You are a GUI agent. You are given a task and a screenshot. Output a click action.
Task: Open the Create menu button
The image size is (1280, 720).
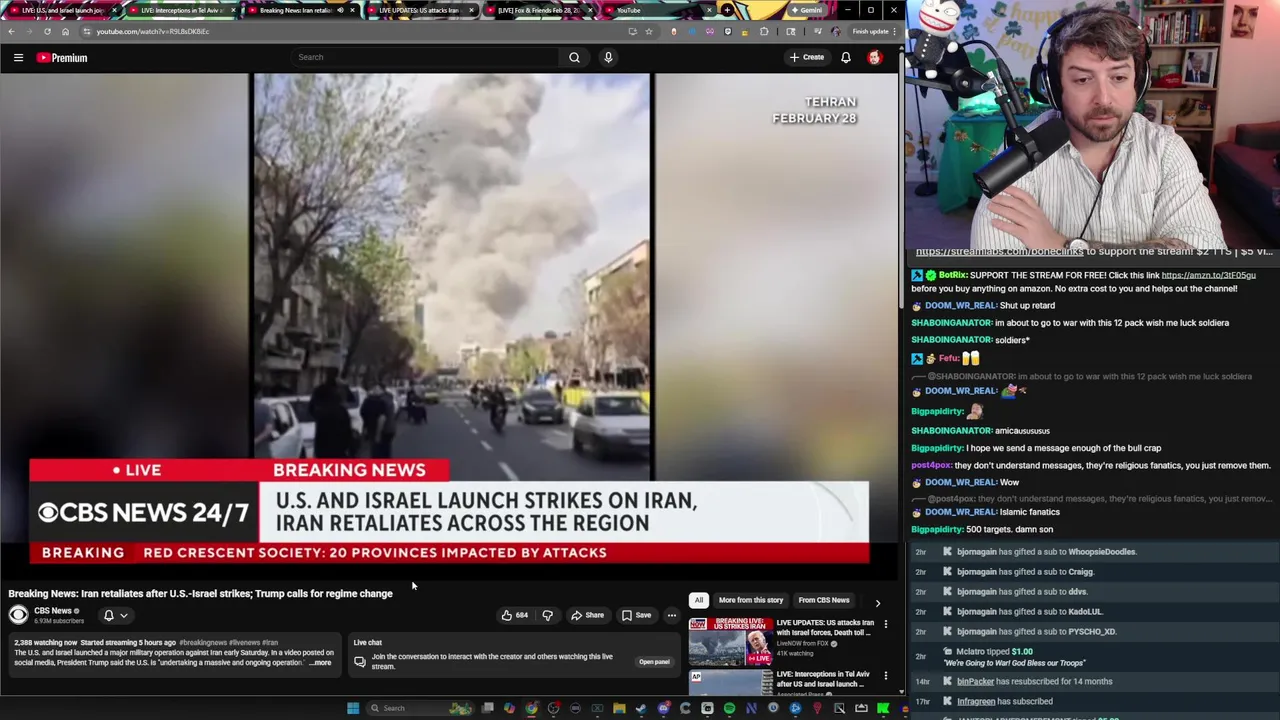[x=807, y=57]
